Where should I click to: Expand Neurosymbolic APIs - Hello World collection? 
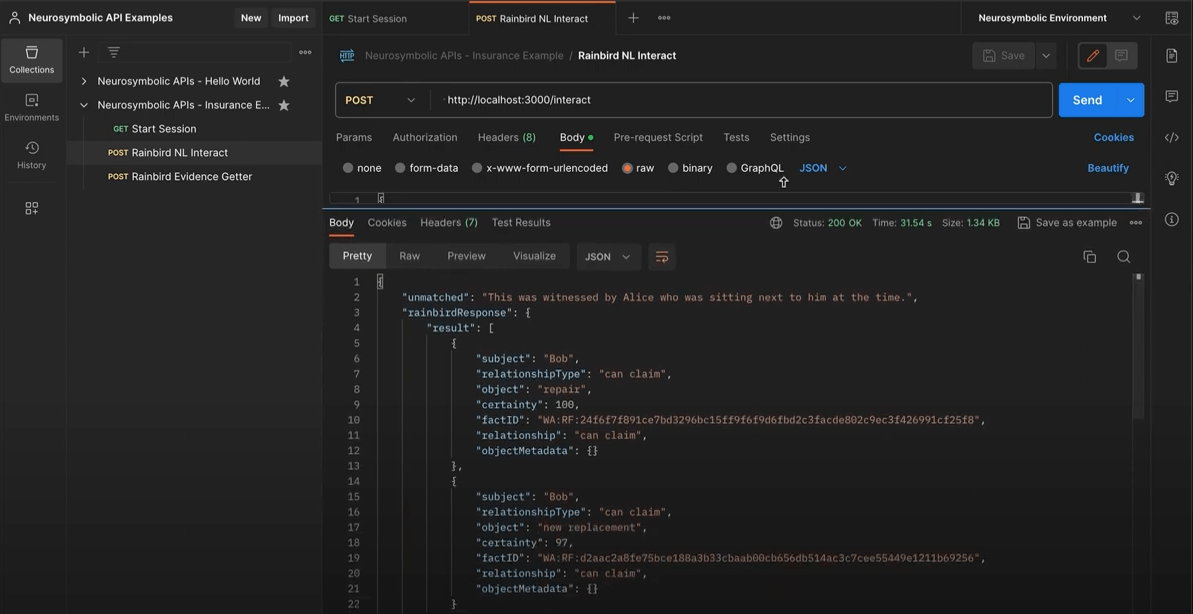click(x=84, y=81)
